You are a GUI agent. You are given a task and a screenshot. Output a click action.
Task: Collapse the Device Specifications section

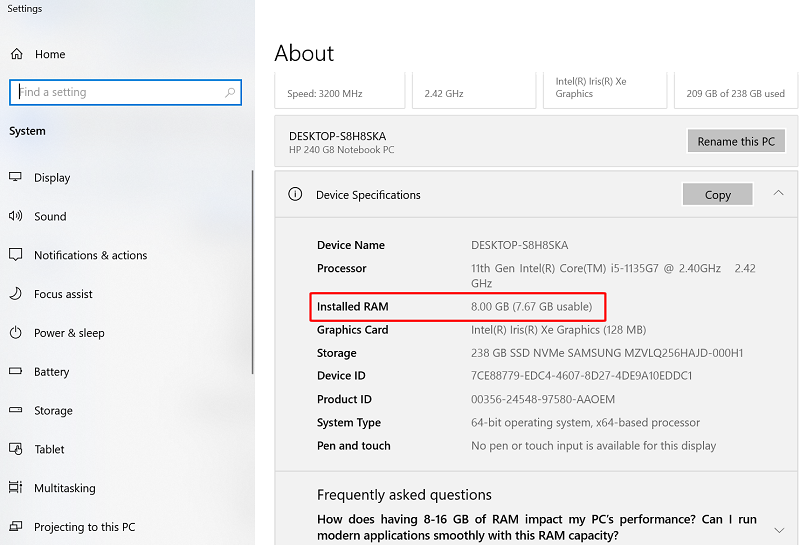point(778,193)
